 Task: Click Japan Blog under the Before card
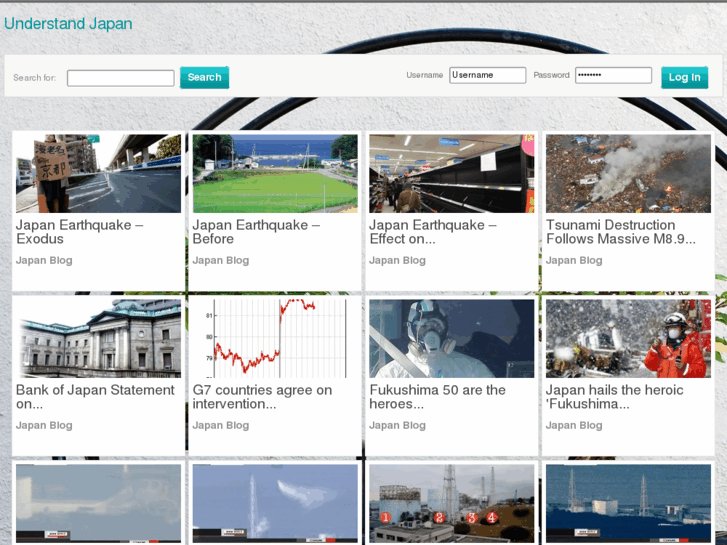(221, 260)
